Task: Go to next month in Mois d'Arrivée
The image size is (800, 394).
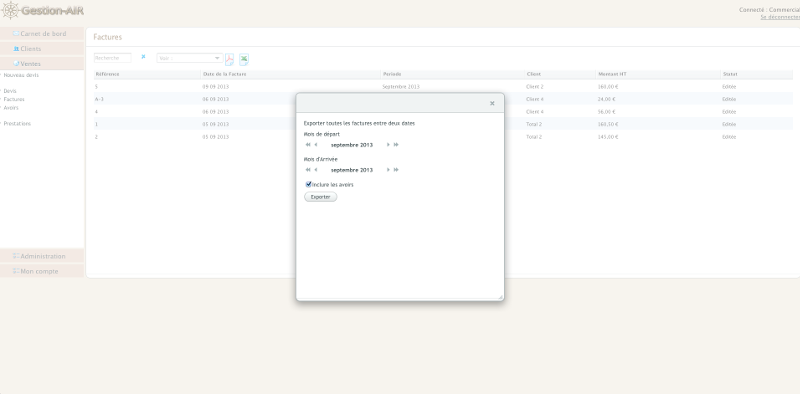Action: (388, 170)
